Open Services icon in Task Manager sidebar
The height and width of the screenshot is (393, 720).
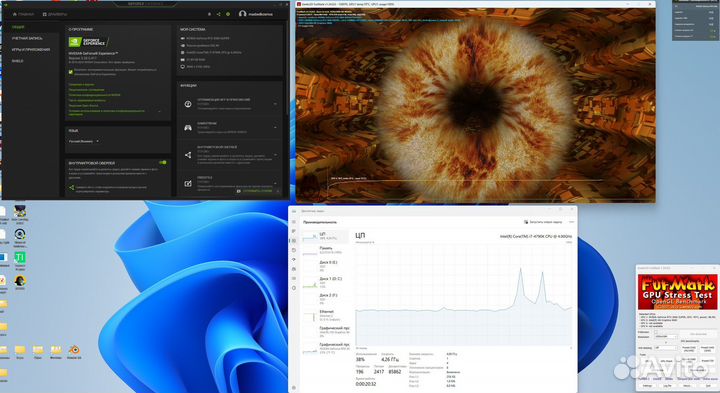click(x=294, y=288)
